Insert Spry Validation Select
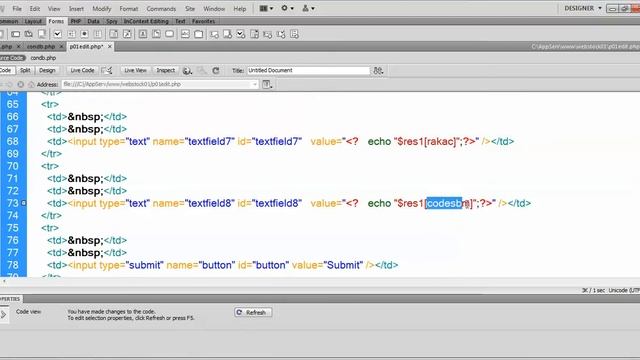This screenshot has height=360, width=640. pyautogui.click(x=254, y=34)
